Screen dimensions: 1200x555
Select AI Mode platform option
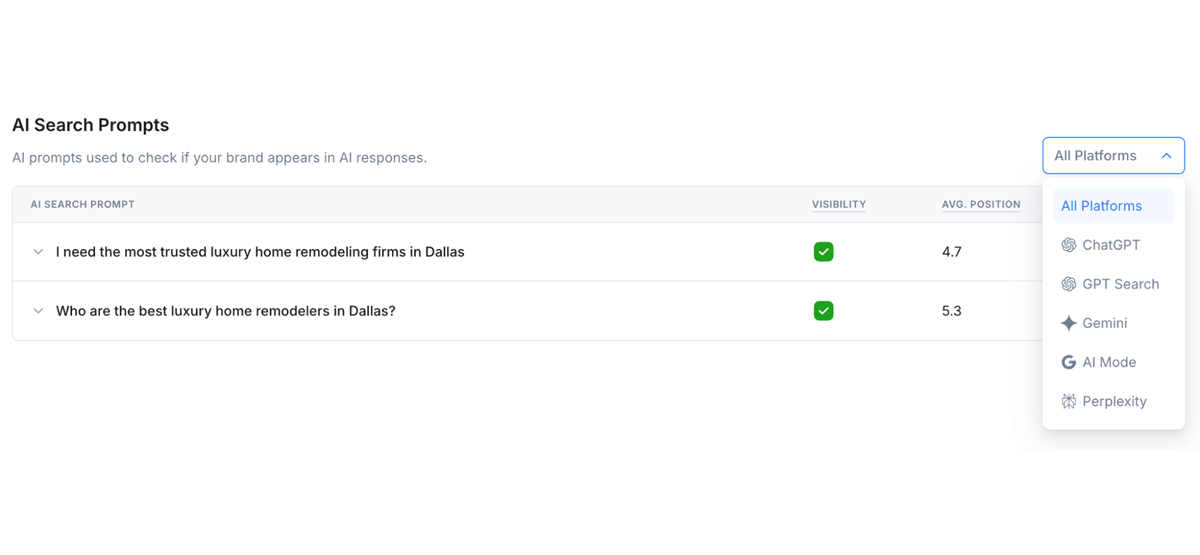click(x=1109, y=362)
